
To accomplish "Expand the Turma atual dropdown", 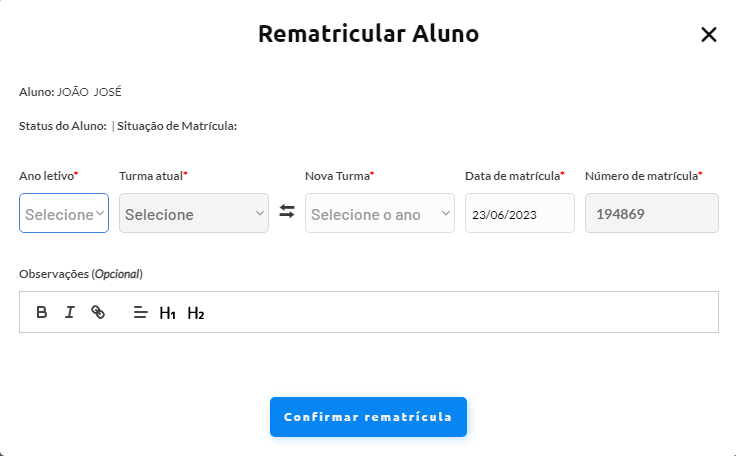I will pos(194,213).
